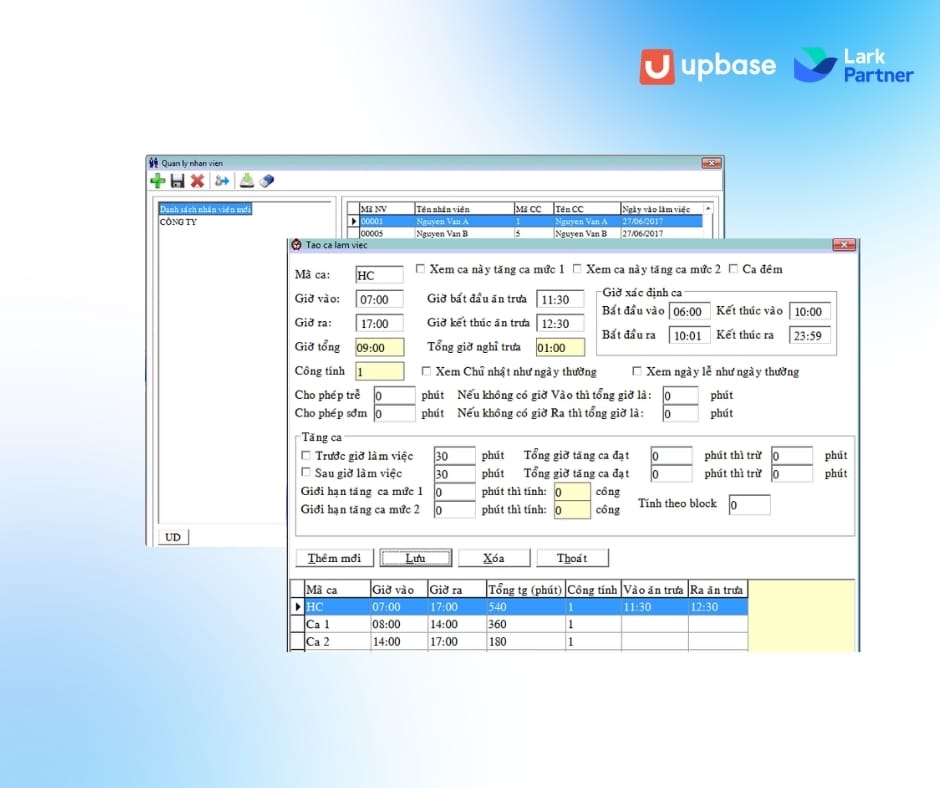Click the Lark Partner logo
This screenshot has height=788, width=940.
click(x=854, y=65)
